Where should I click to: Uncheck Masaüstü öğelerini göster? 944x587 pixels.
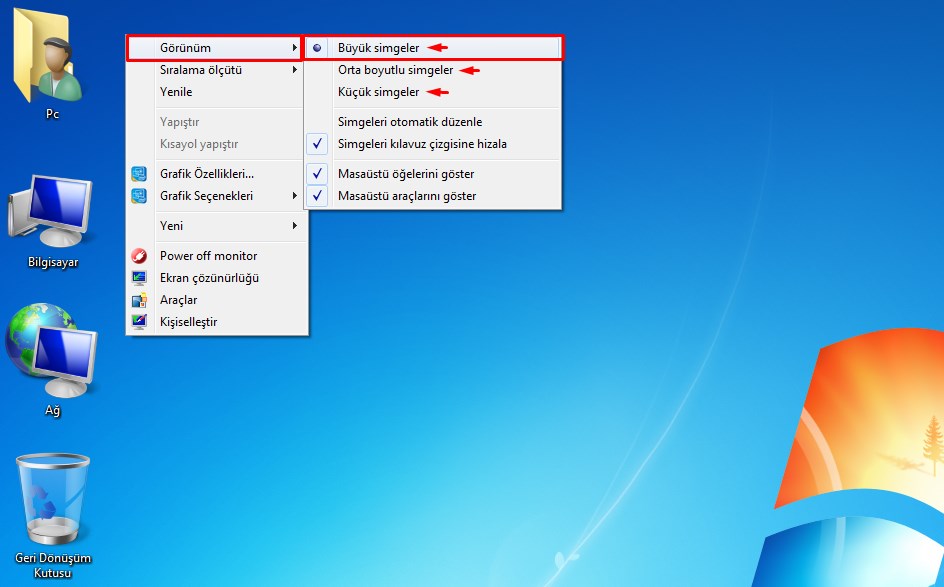coord(406,174)
